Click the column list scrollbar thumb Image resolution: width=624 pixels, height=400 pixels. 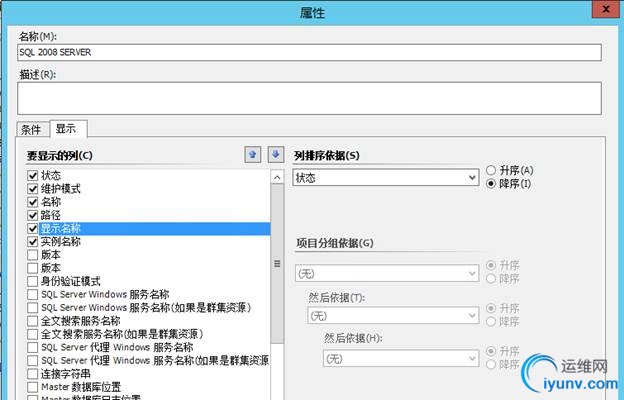pyautogui.click(x=277, y=263)
